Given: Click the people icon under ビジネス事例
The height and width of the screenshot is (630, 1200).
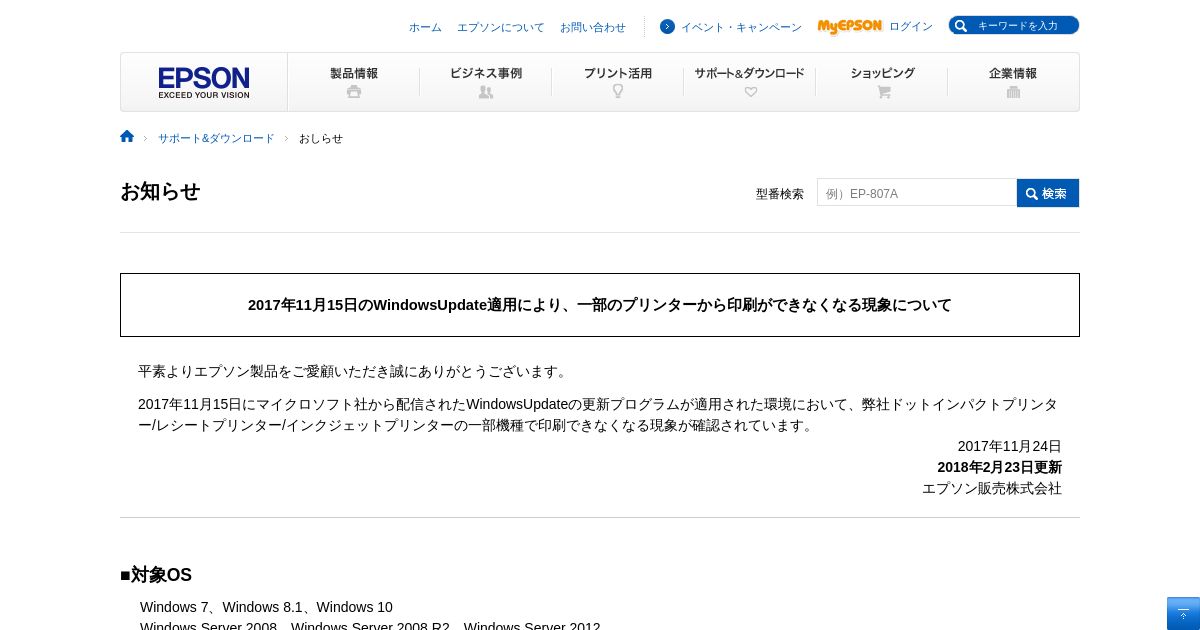Looking at the screenshot, I should click(x=486, y=92).
